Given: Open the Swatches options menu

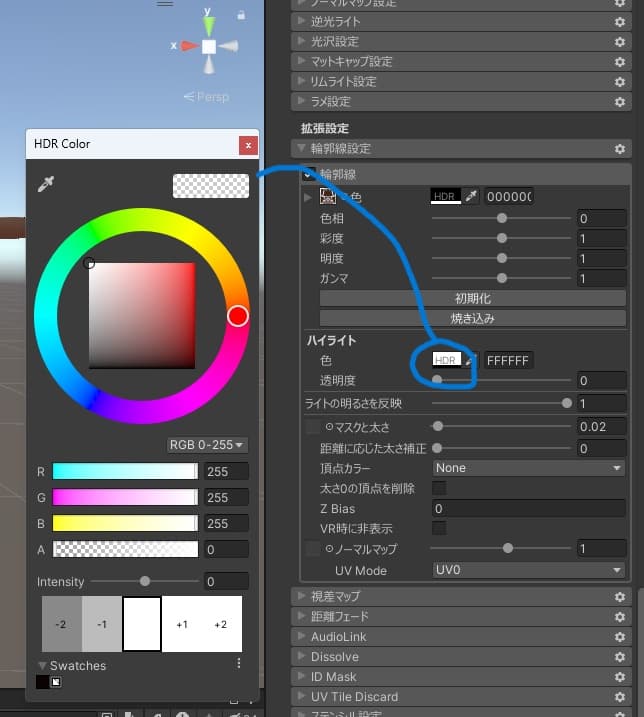Looking at the screenshot, I should pyautogui.click(x=239, y=663).
